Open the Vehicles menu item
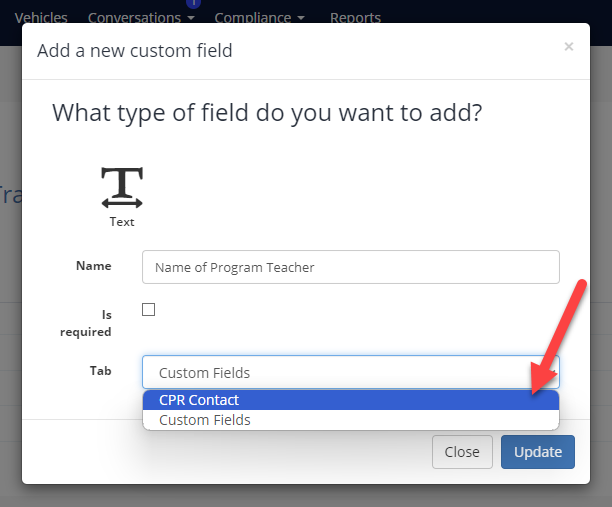Screen dimensions: 612x507 [x=41, y=18]
